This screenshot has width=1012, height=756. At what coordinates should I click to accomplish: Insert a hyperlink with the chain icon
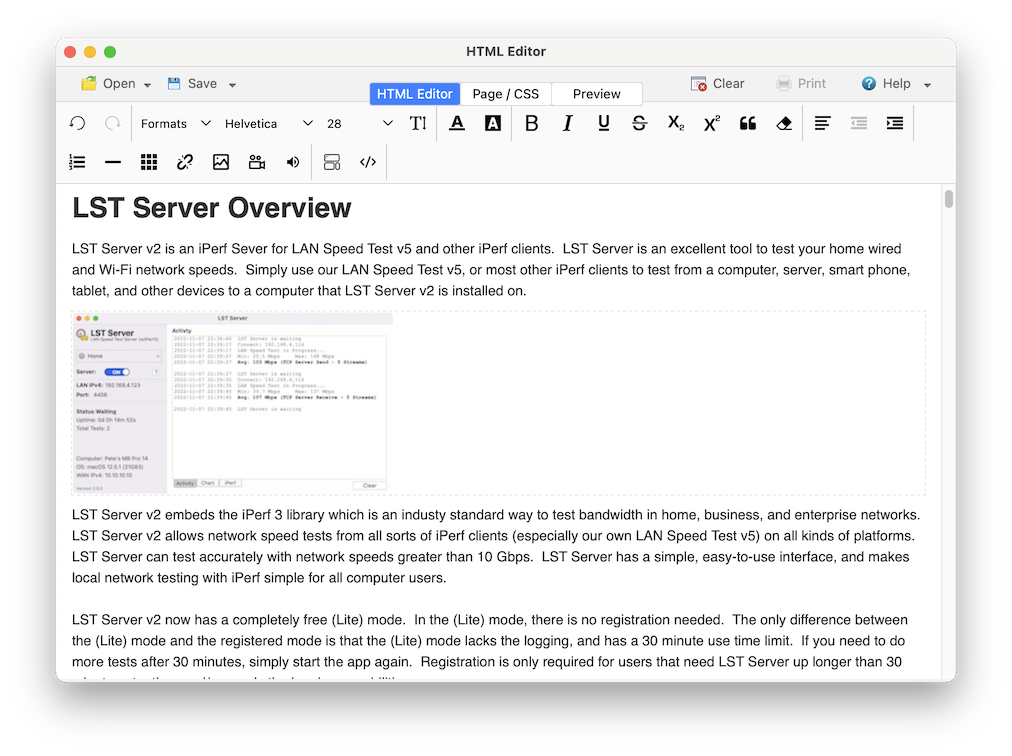click(x=185, y=162)
